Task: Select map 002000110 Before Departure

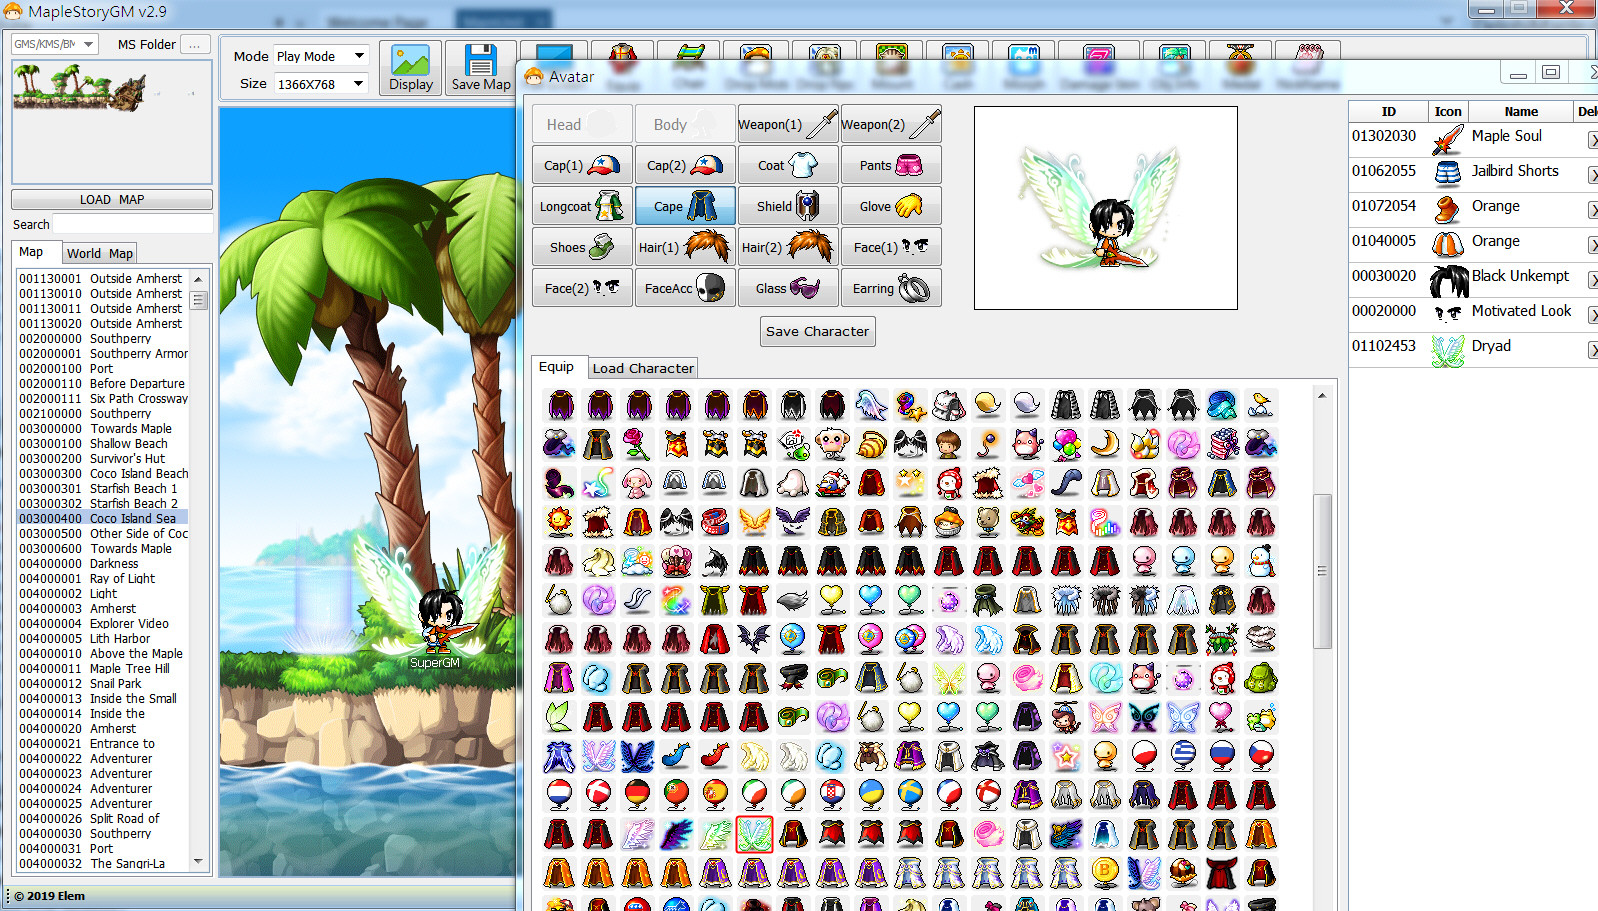Action: coord(103,383)
